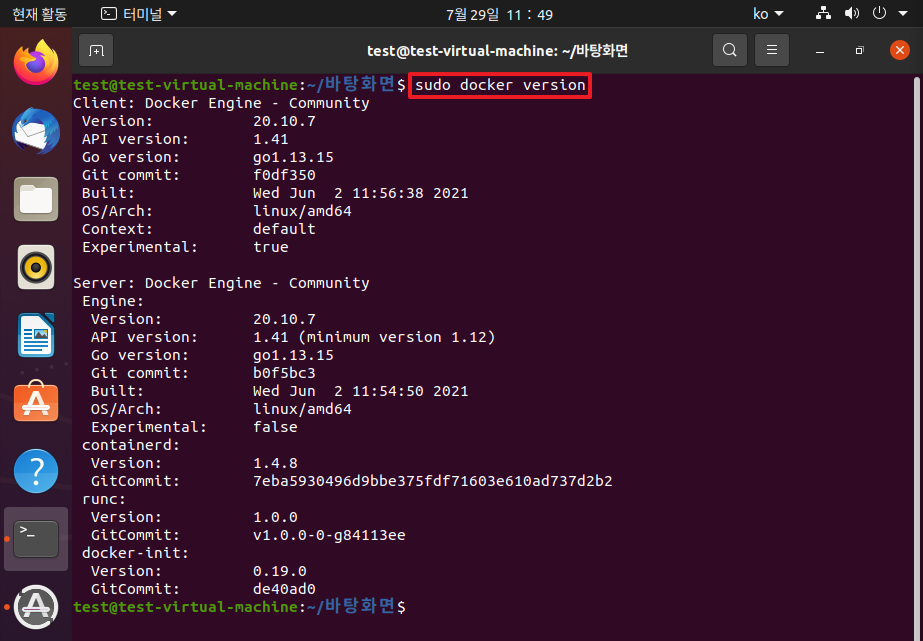
Task: Close the terminal window
Action: (899, 51)
